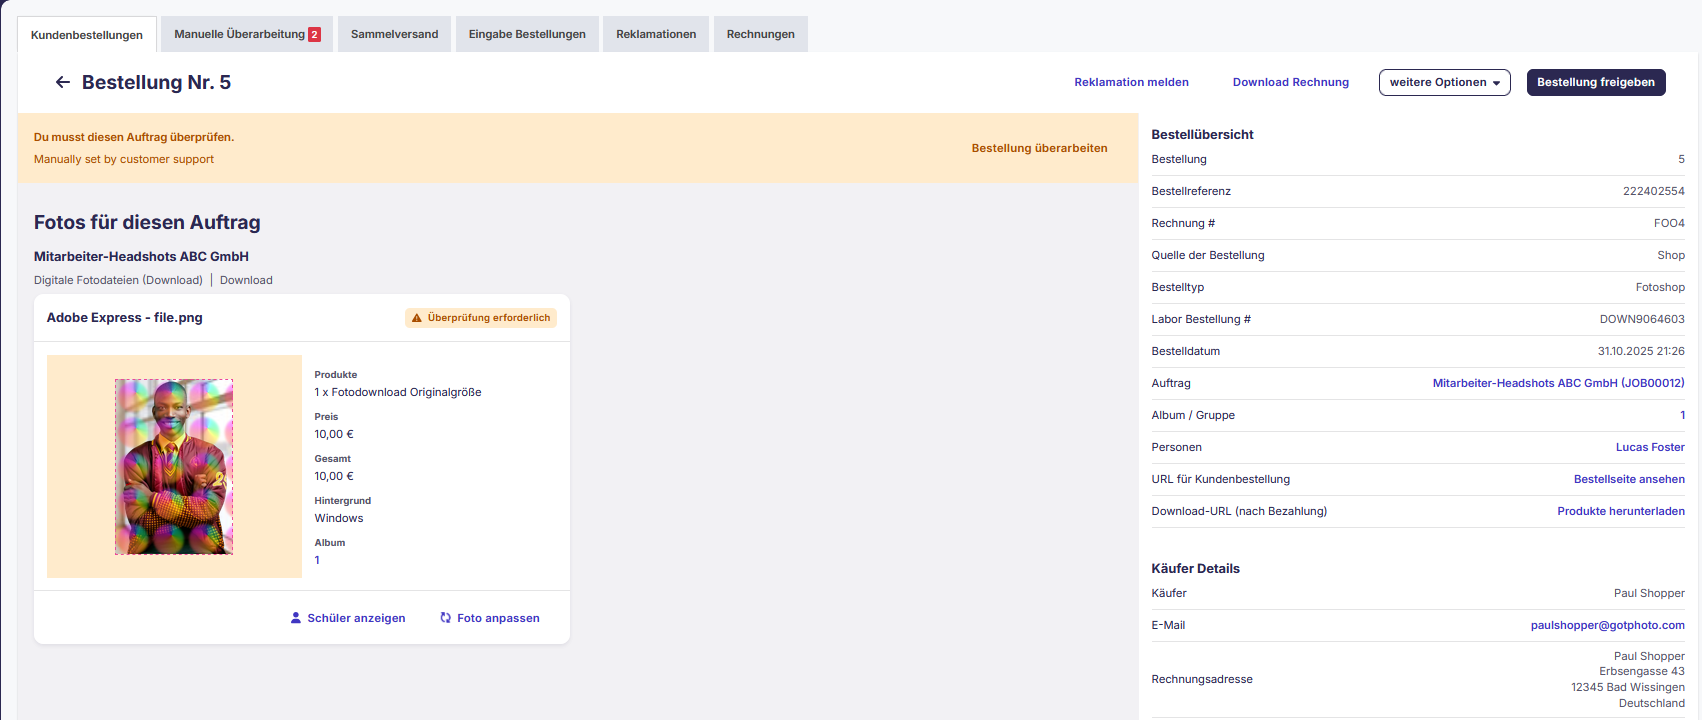This screenshot has width=1702, height=720.
Task: Click the Bestelldatum value 31.10.2025 21:26
Action: (1641, 351)
